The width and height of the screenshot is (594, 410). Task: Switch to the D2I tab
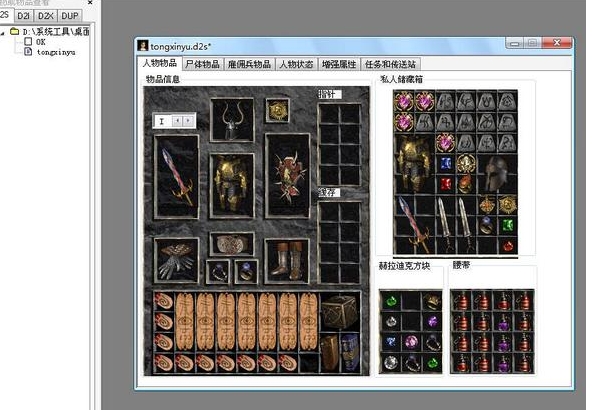coord(23,16)
